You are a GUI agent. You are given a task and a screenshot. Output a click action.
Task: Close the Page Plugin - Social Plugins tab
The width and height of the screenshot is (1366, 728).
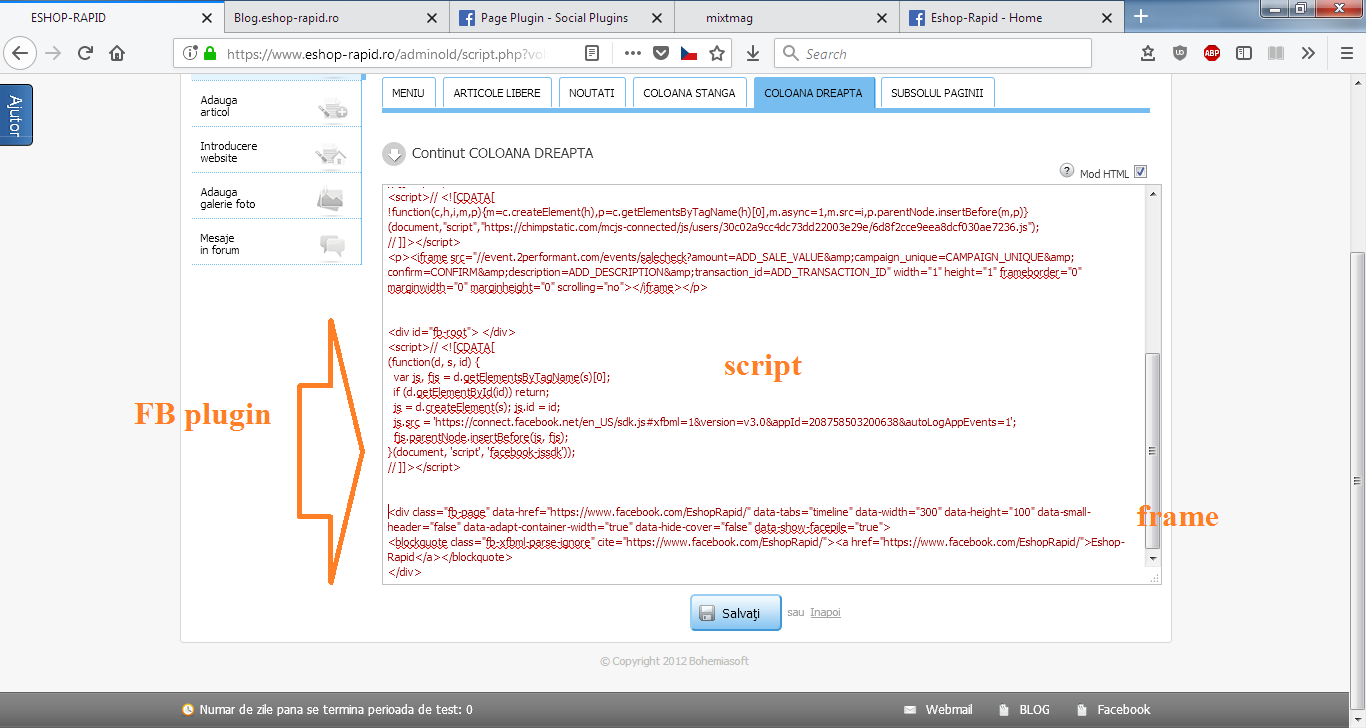click(657, 18)
